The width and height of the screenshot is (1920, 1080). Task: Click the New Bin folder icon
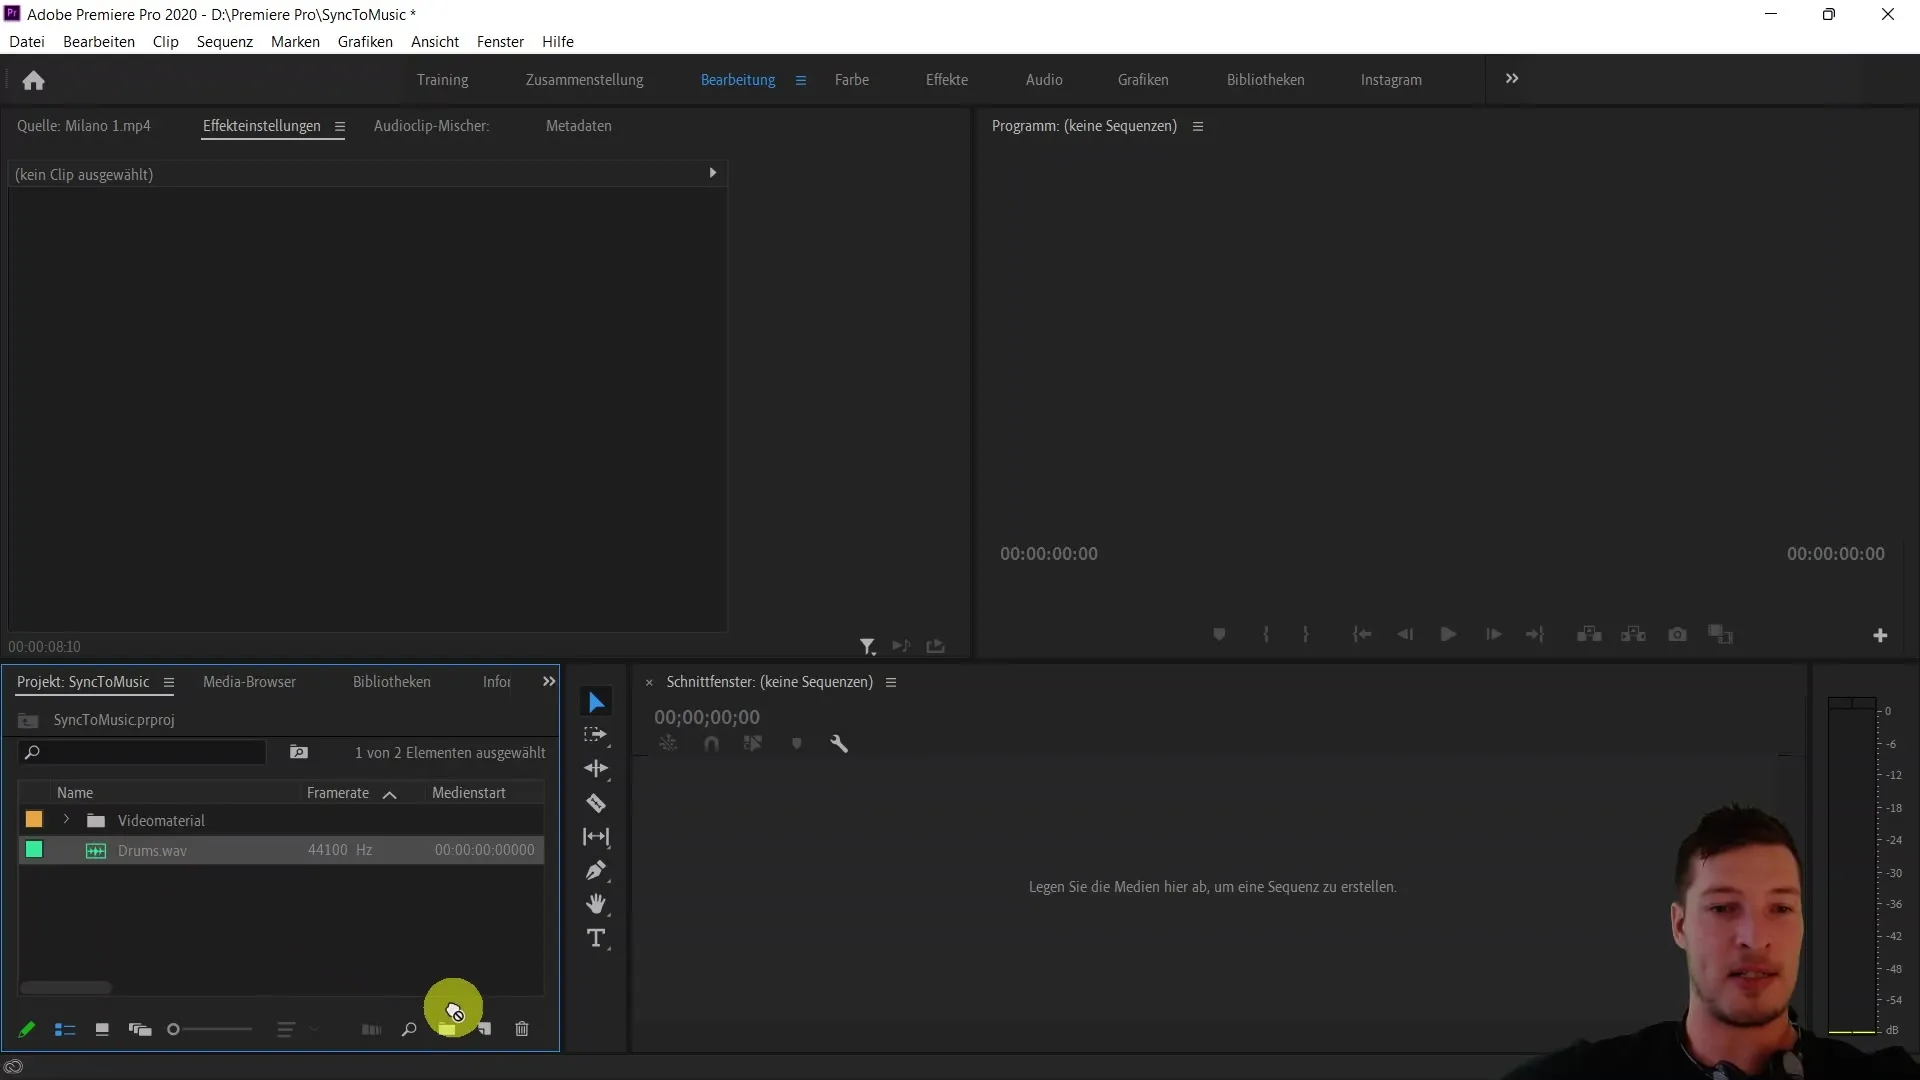447,1029
